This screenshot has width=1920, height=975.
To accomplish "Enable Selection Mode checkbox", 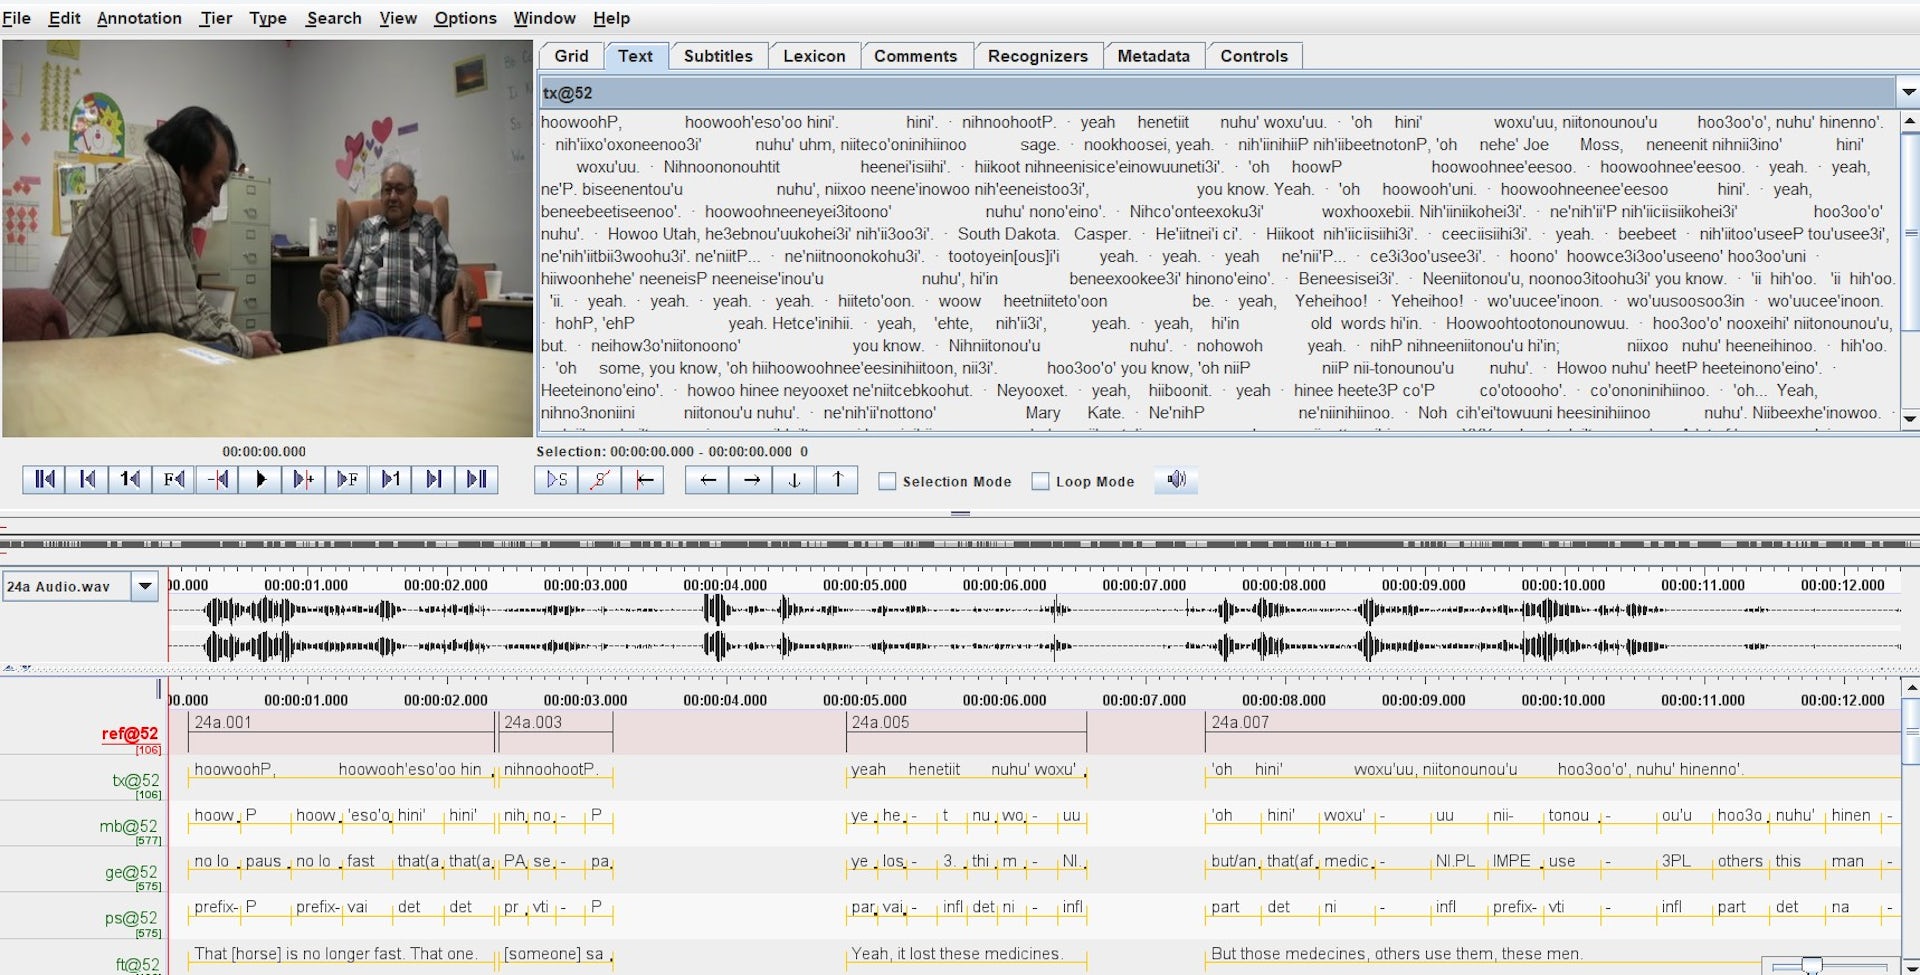I will [x=887, y=482].
